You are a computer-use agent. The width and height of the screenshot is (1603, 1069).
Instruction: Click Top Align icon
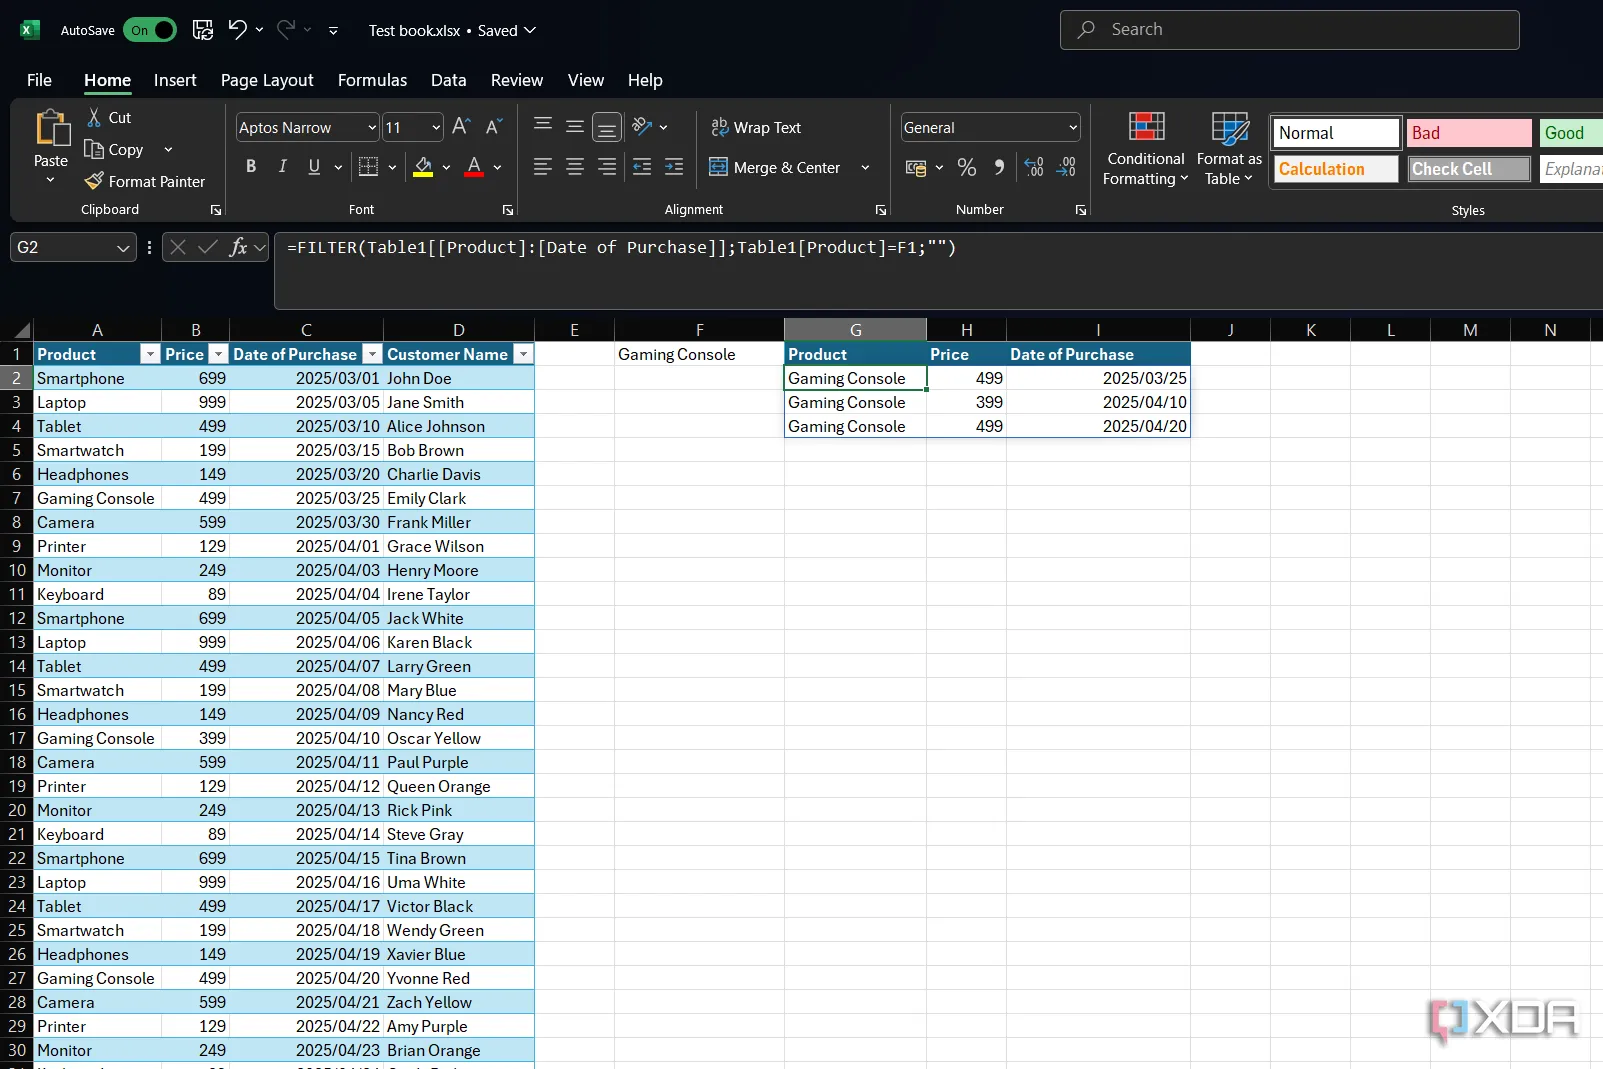(543, 126)
